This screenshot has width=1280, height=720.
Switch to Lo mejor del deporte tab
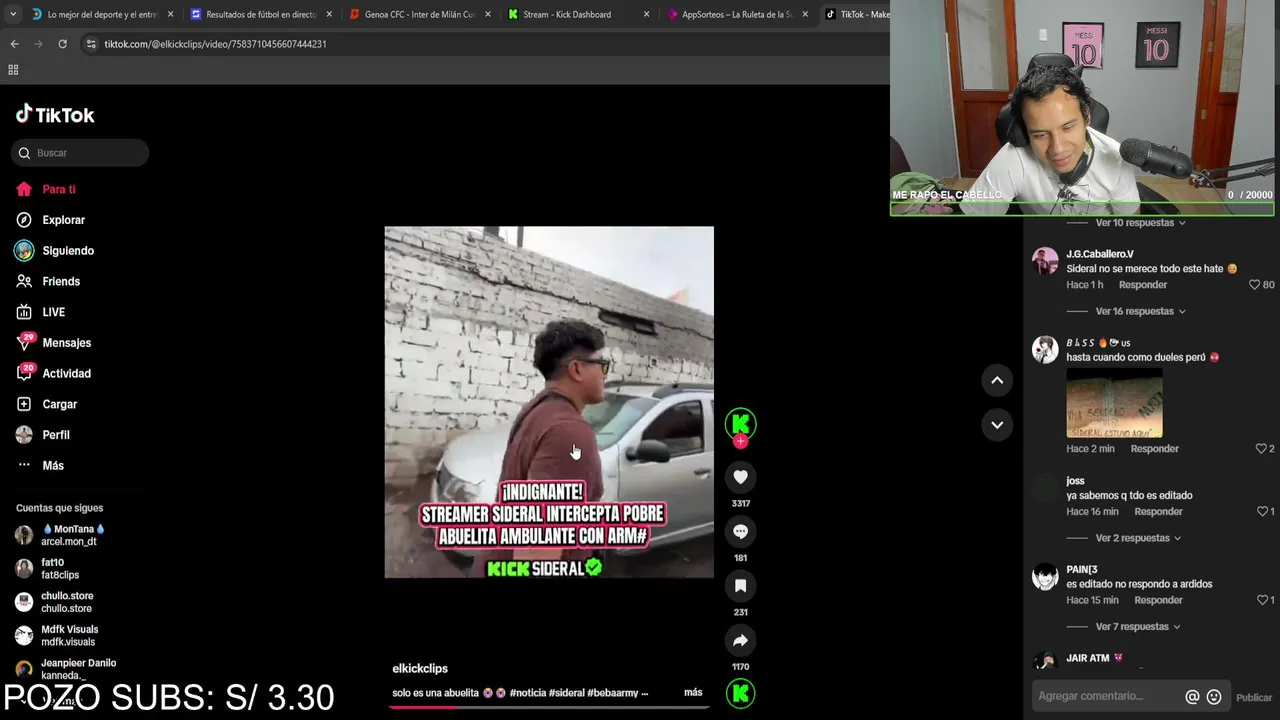tap(102, 15)
